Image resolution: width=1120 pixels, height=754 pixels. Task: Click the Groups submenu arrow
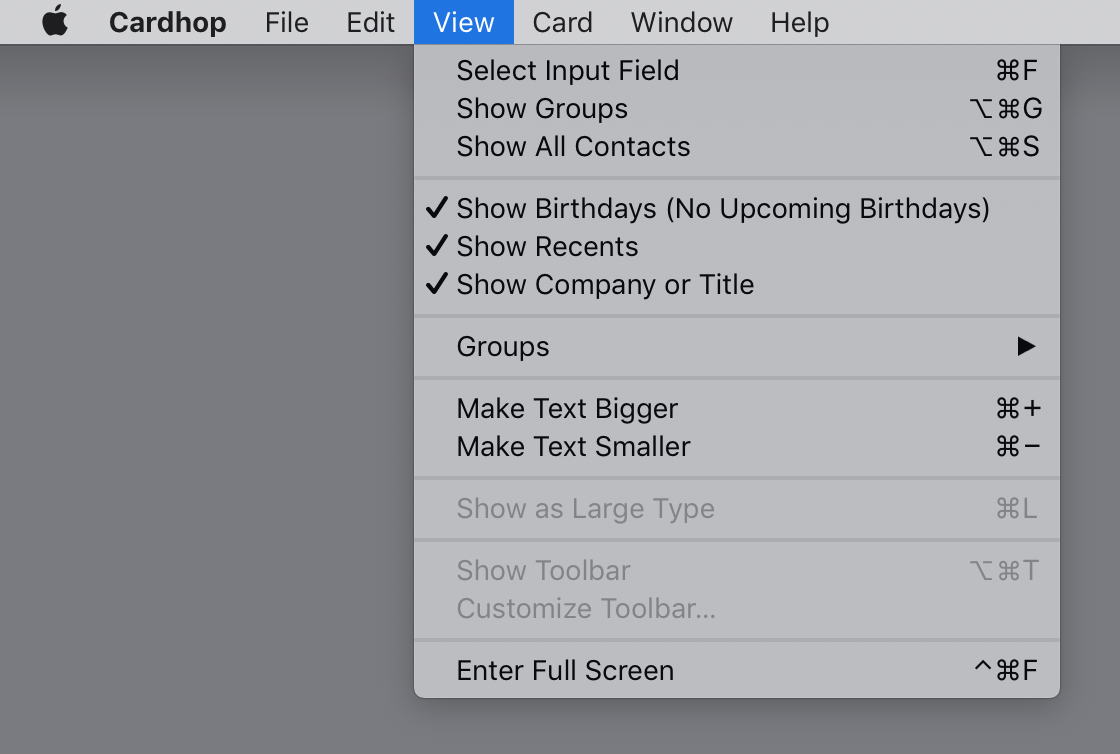point(1026,346)
